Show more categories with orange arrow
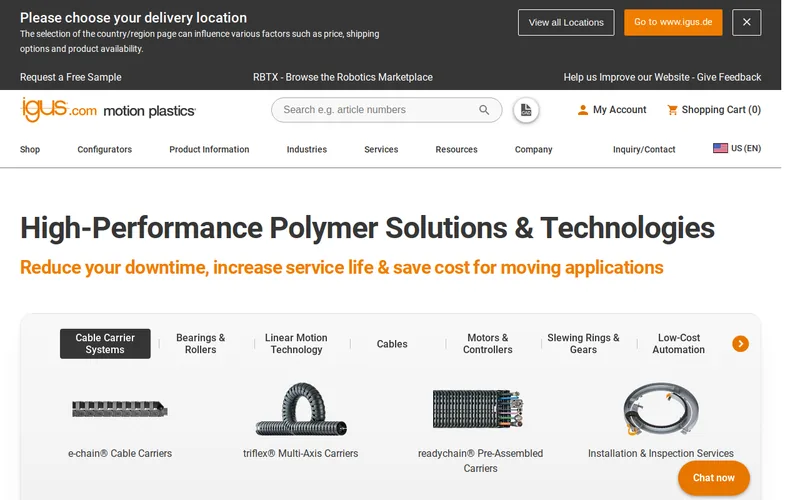This screenshot has width=800, height=500. (740, 343)
